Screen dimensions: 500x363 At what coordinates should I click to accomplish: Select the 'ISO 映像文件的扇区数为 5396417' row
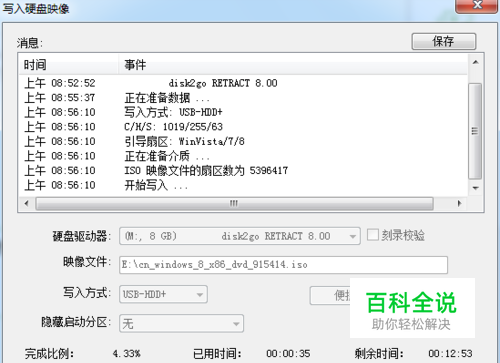(x=244, y=171)
